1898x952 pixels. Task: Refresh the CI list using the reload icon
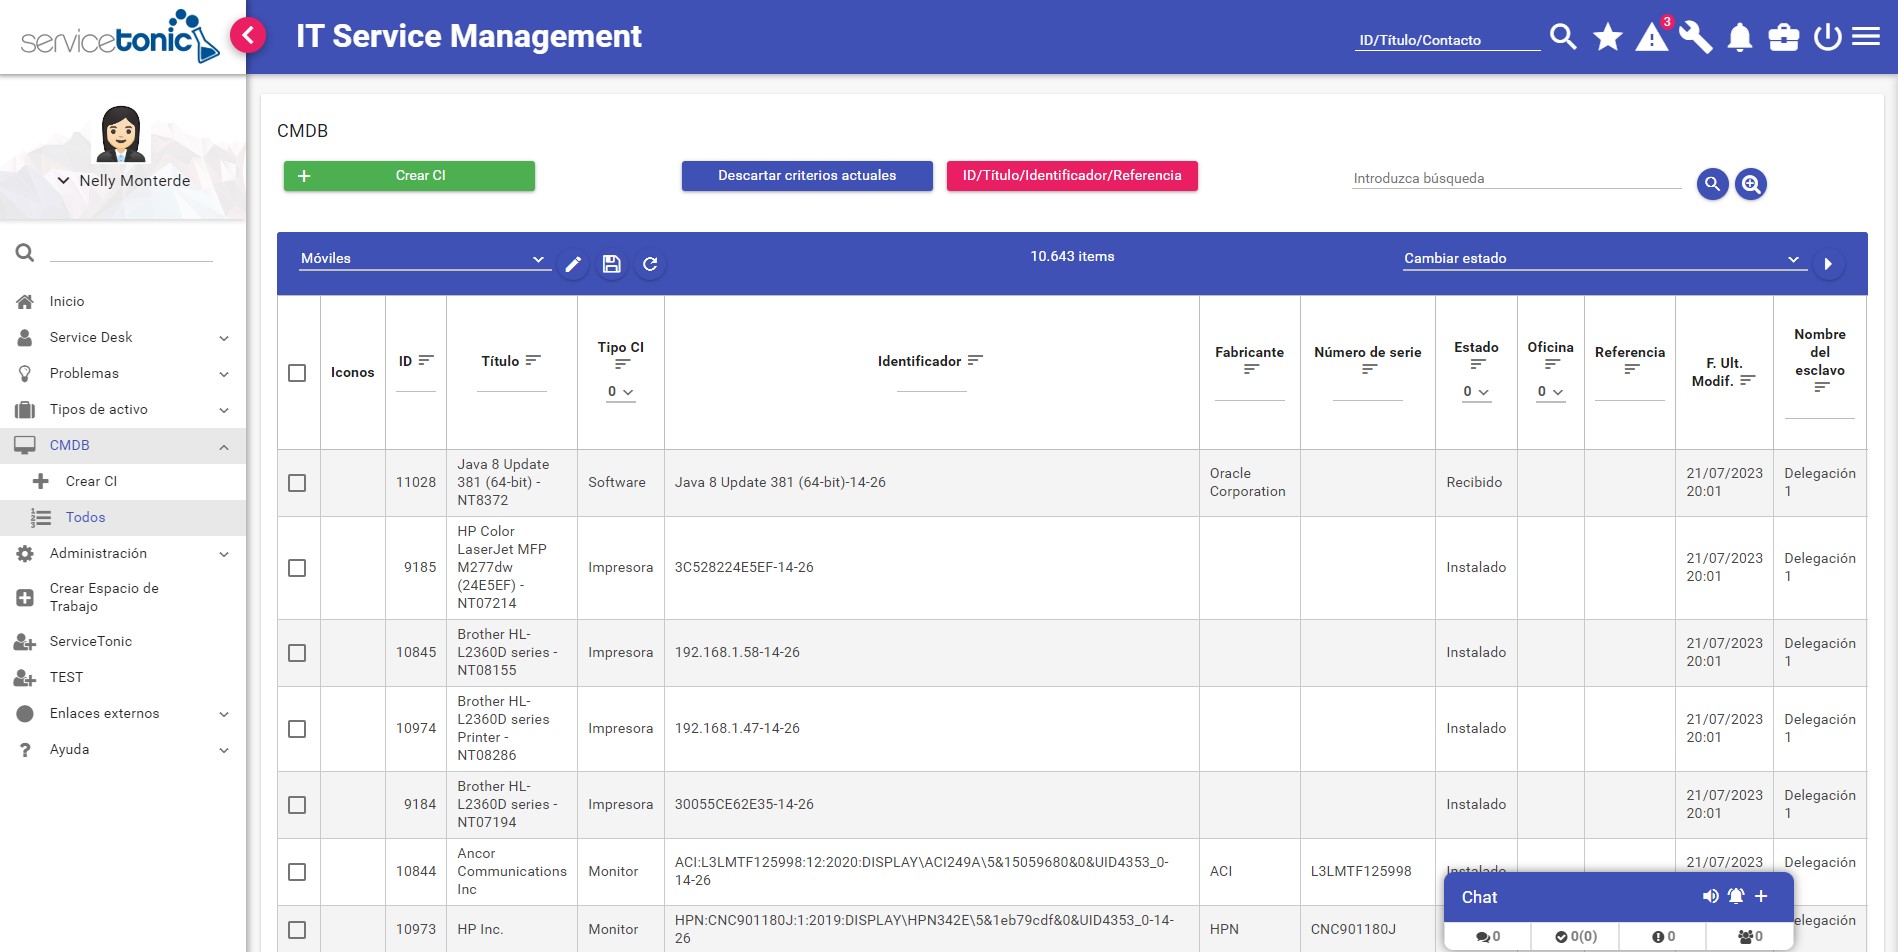click(x=650, y=264)
